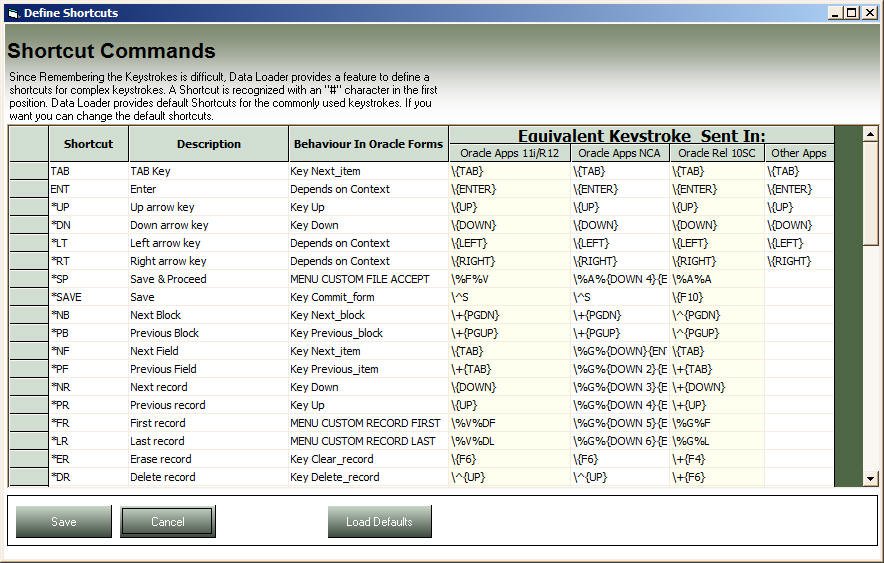
Task: Select the *NF shortcut cell
Action: pyautogui.click(x=89, y=352)
